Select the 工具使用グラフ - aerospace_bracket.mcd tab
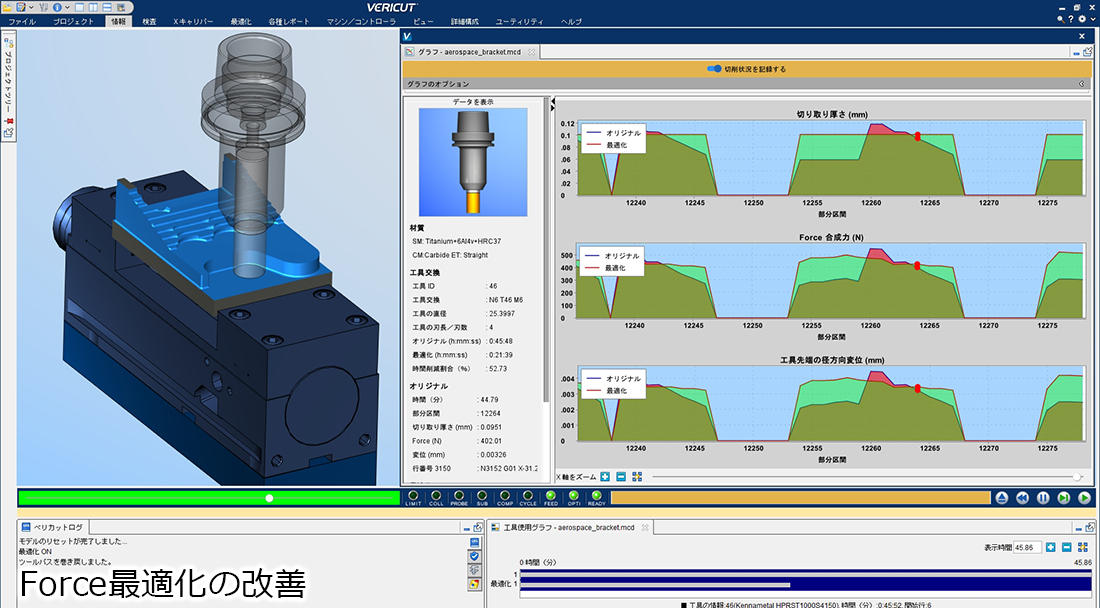 point(569,527)
